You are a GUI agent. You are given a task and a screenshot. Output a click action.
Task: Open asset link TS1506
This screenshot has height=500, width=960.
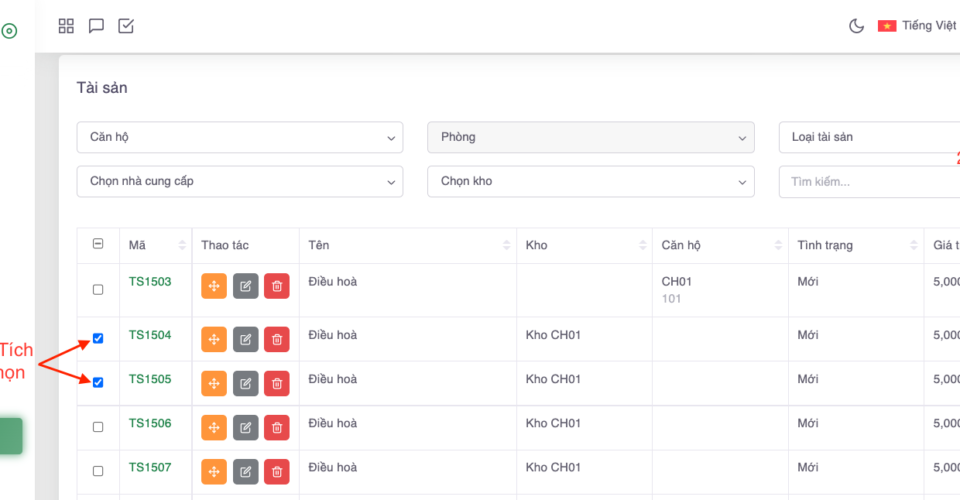pyautogui.click(x=150, y=424)
